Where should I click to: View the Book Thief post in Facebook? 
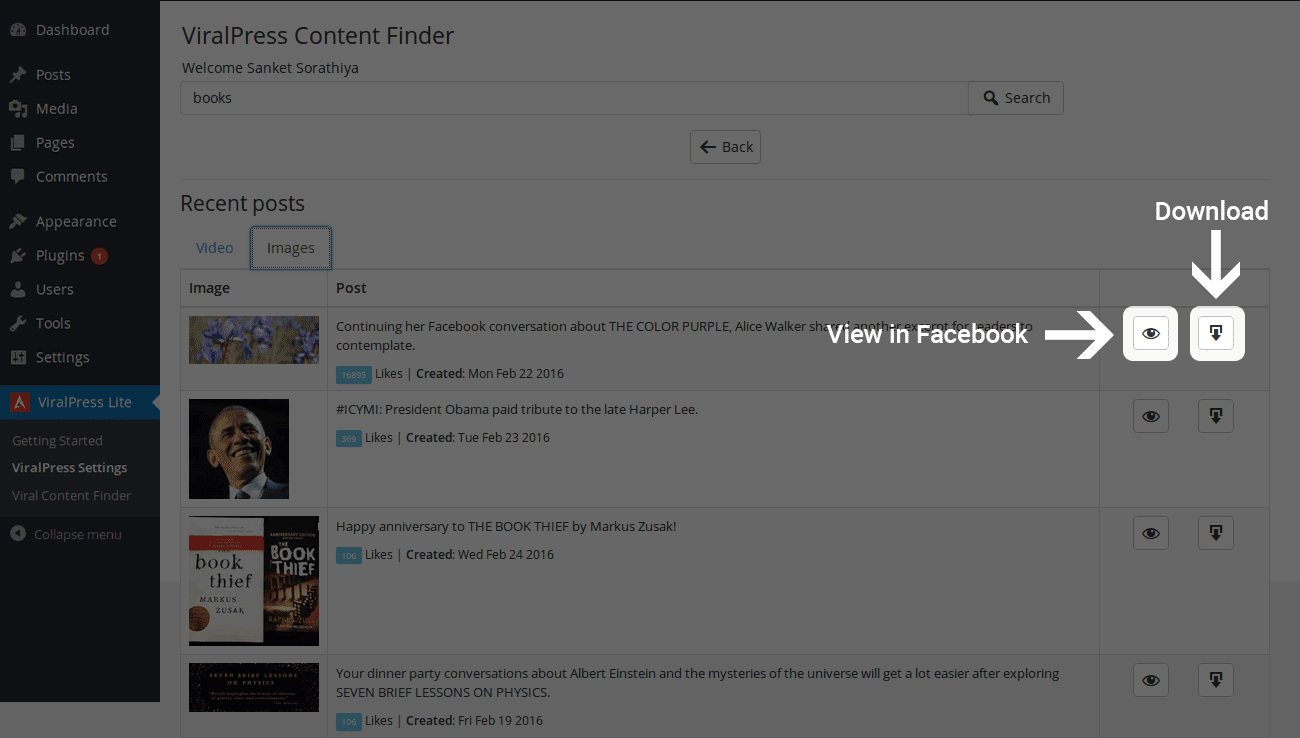(x=1151, y=533)
